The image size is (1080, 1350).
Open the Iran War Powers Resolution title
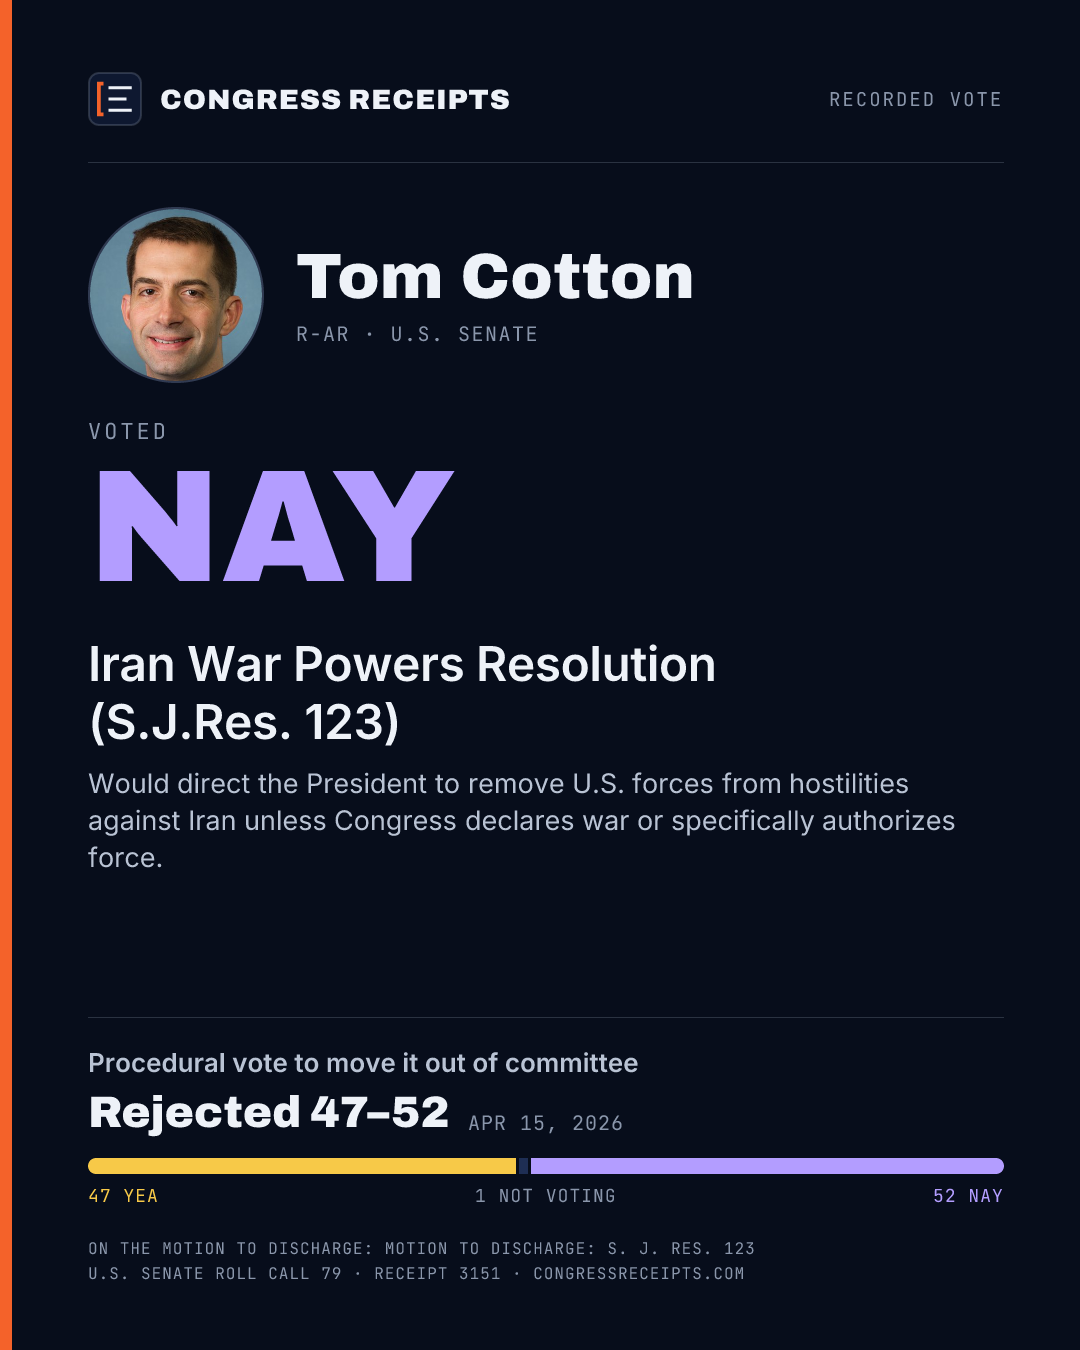pos(402,693)
